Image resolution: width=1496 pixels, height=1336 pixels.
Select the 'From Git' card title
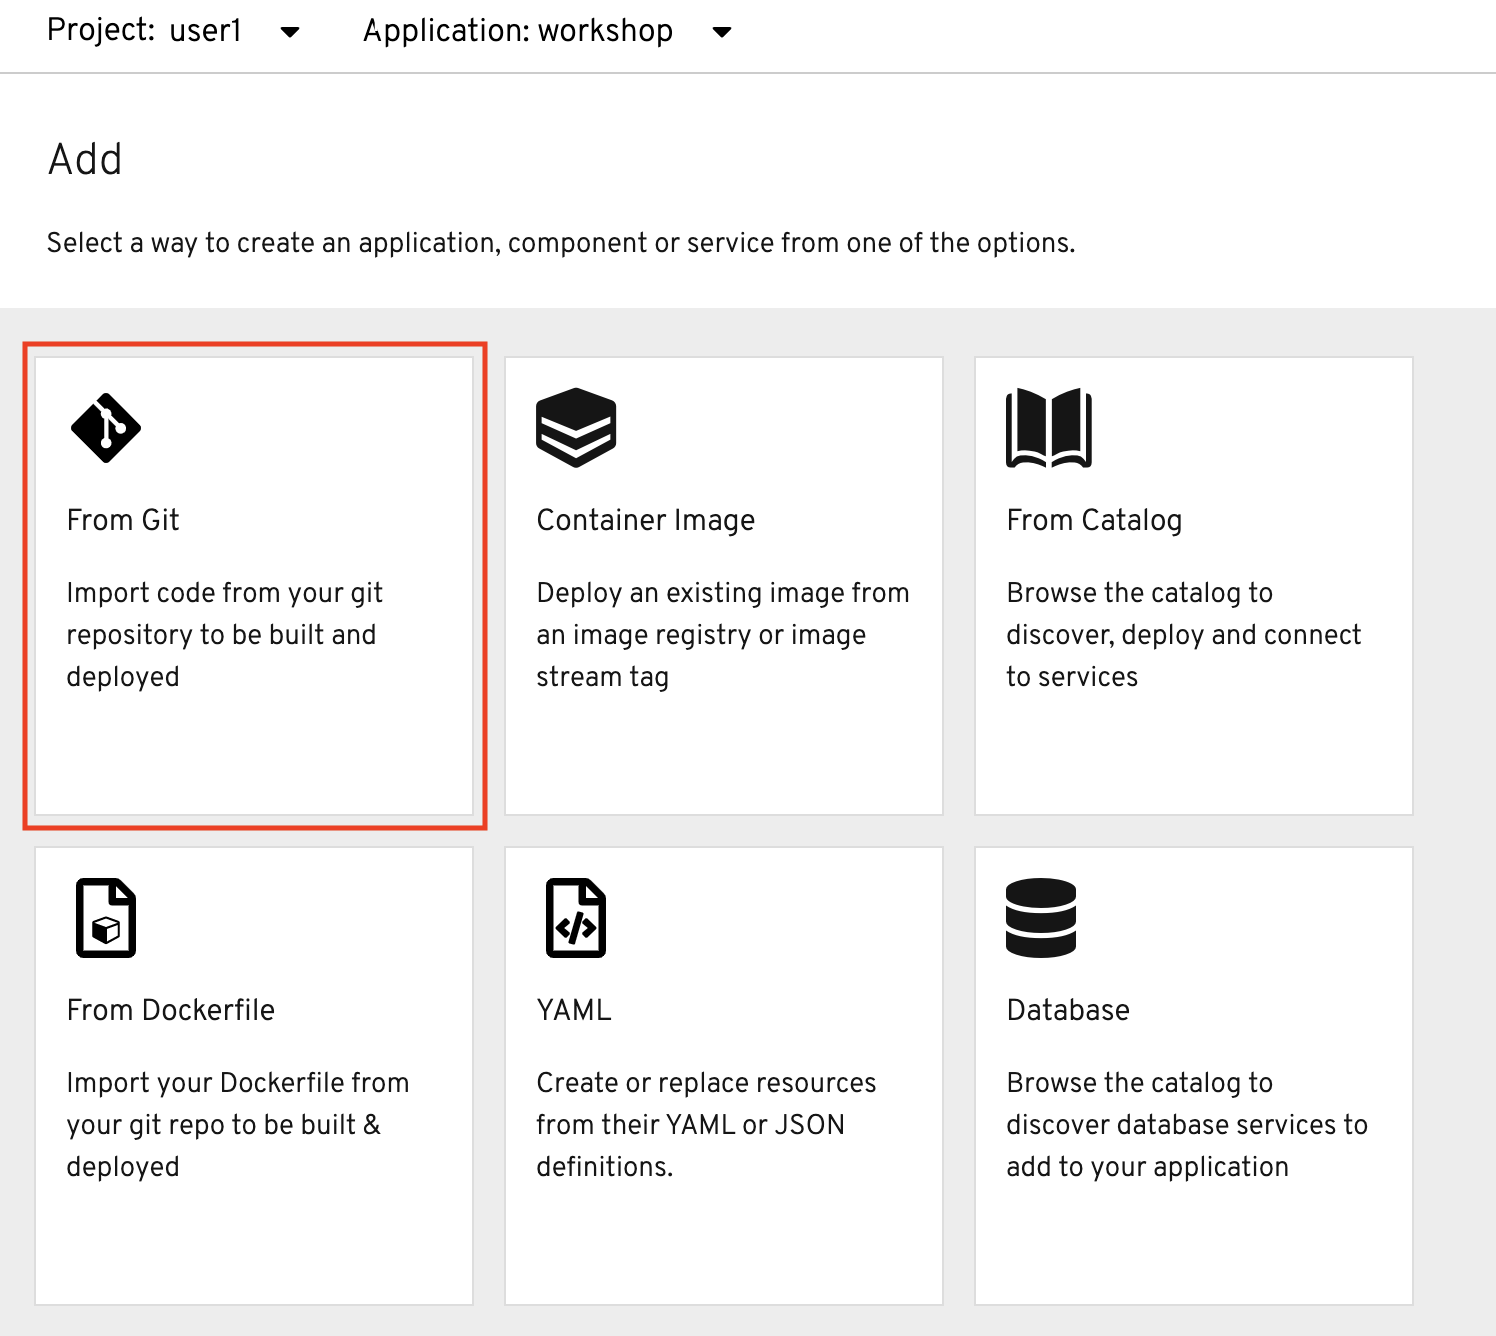point(123,520)
